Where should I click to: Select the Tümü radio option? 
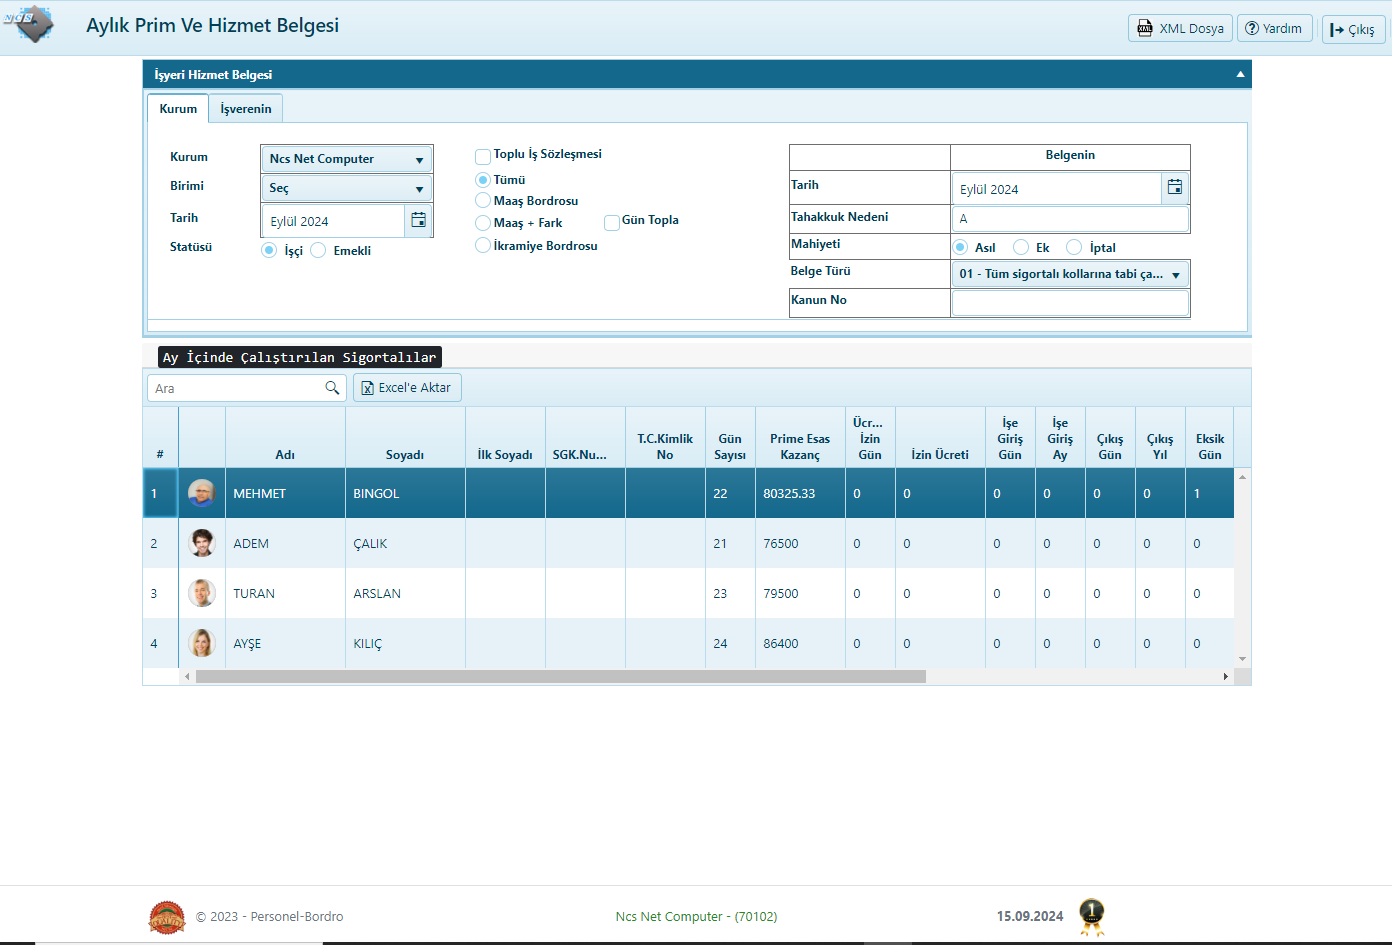[483, 180]
